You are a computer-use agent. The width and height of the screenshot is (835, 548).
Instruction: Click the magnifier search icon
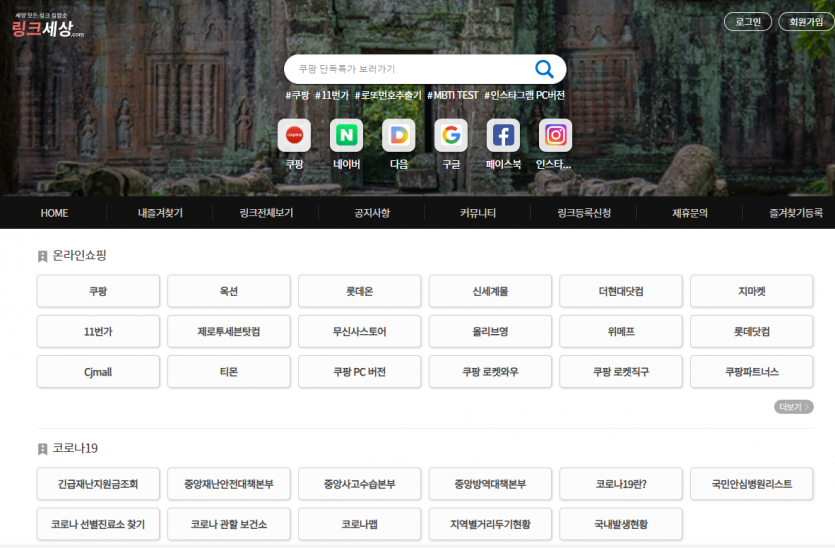coord(544,69)
